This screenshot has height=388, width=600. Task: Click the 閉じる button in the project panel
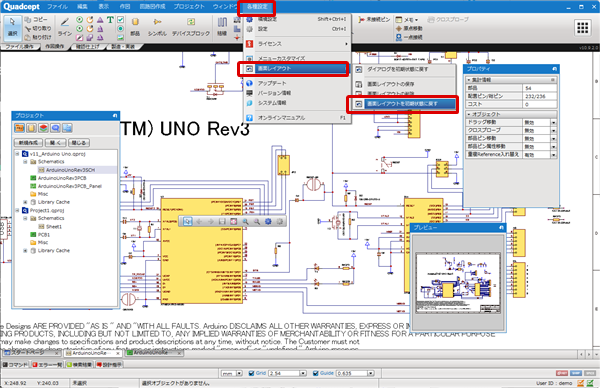(x=79, y=143)
